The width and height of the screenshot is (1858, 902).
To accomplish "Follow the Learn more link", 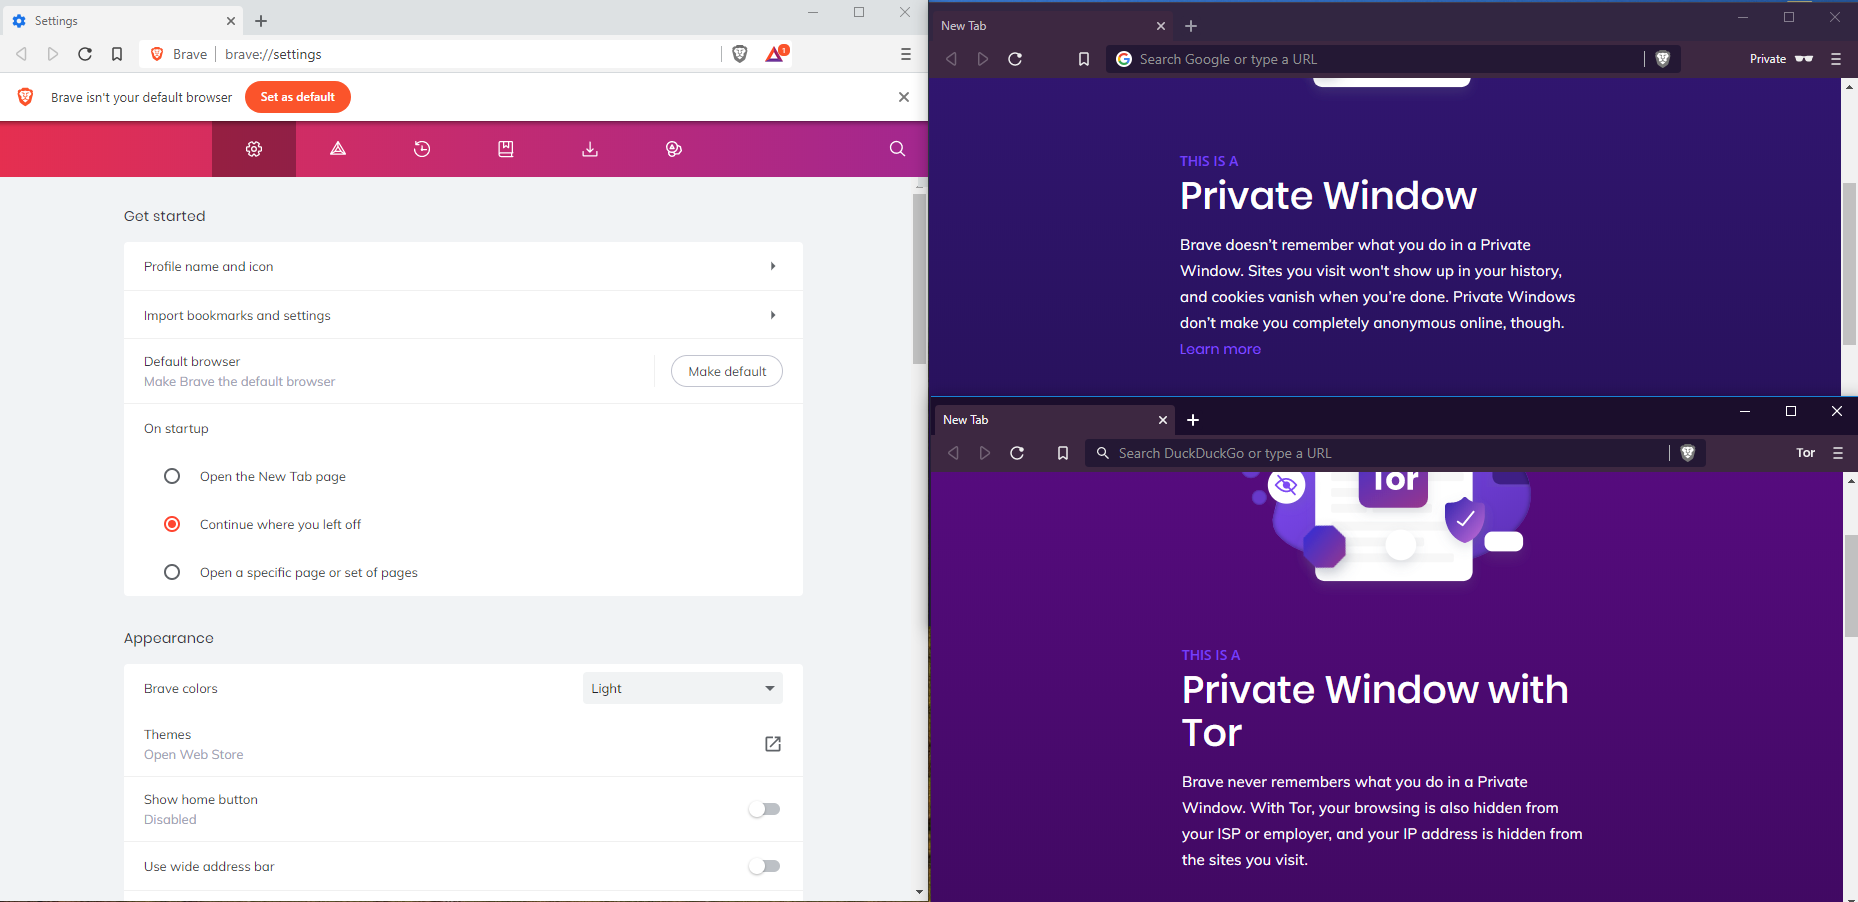I will pos(1220,349).
